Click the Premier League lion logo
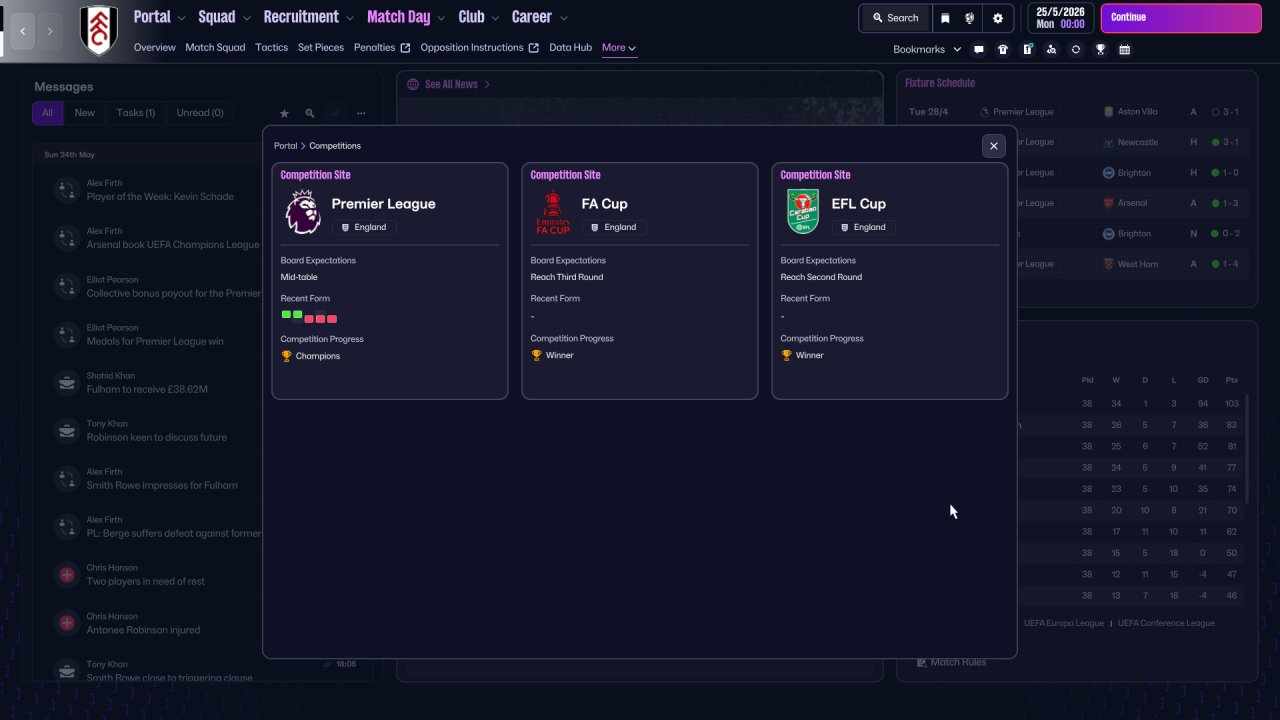 303,212
